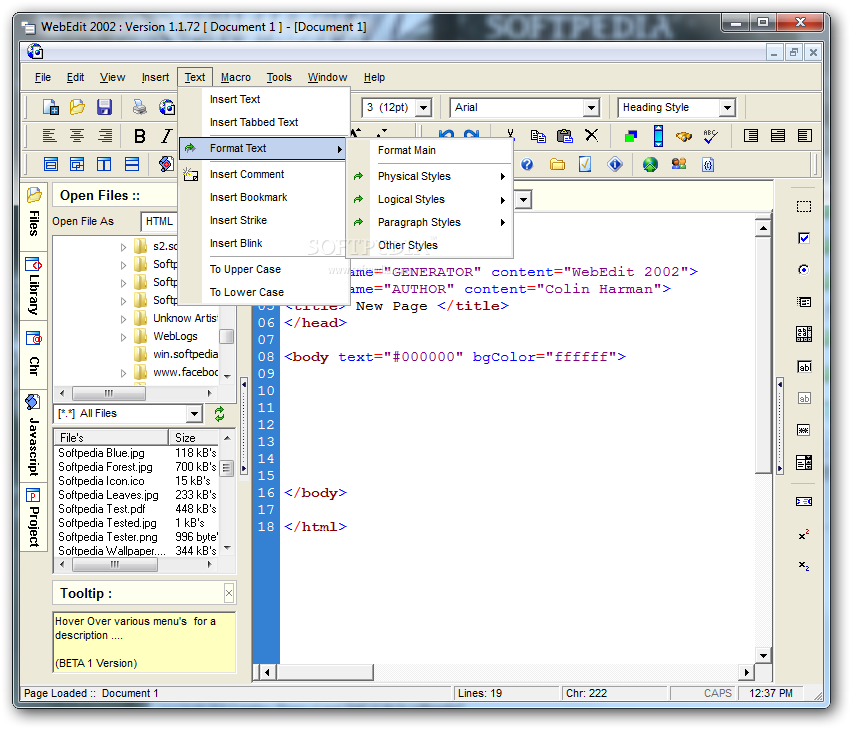Click the overlapping green and blue squares icon
This screenshot has width=851, height=729.
point(631,136)
